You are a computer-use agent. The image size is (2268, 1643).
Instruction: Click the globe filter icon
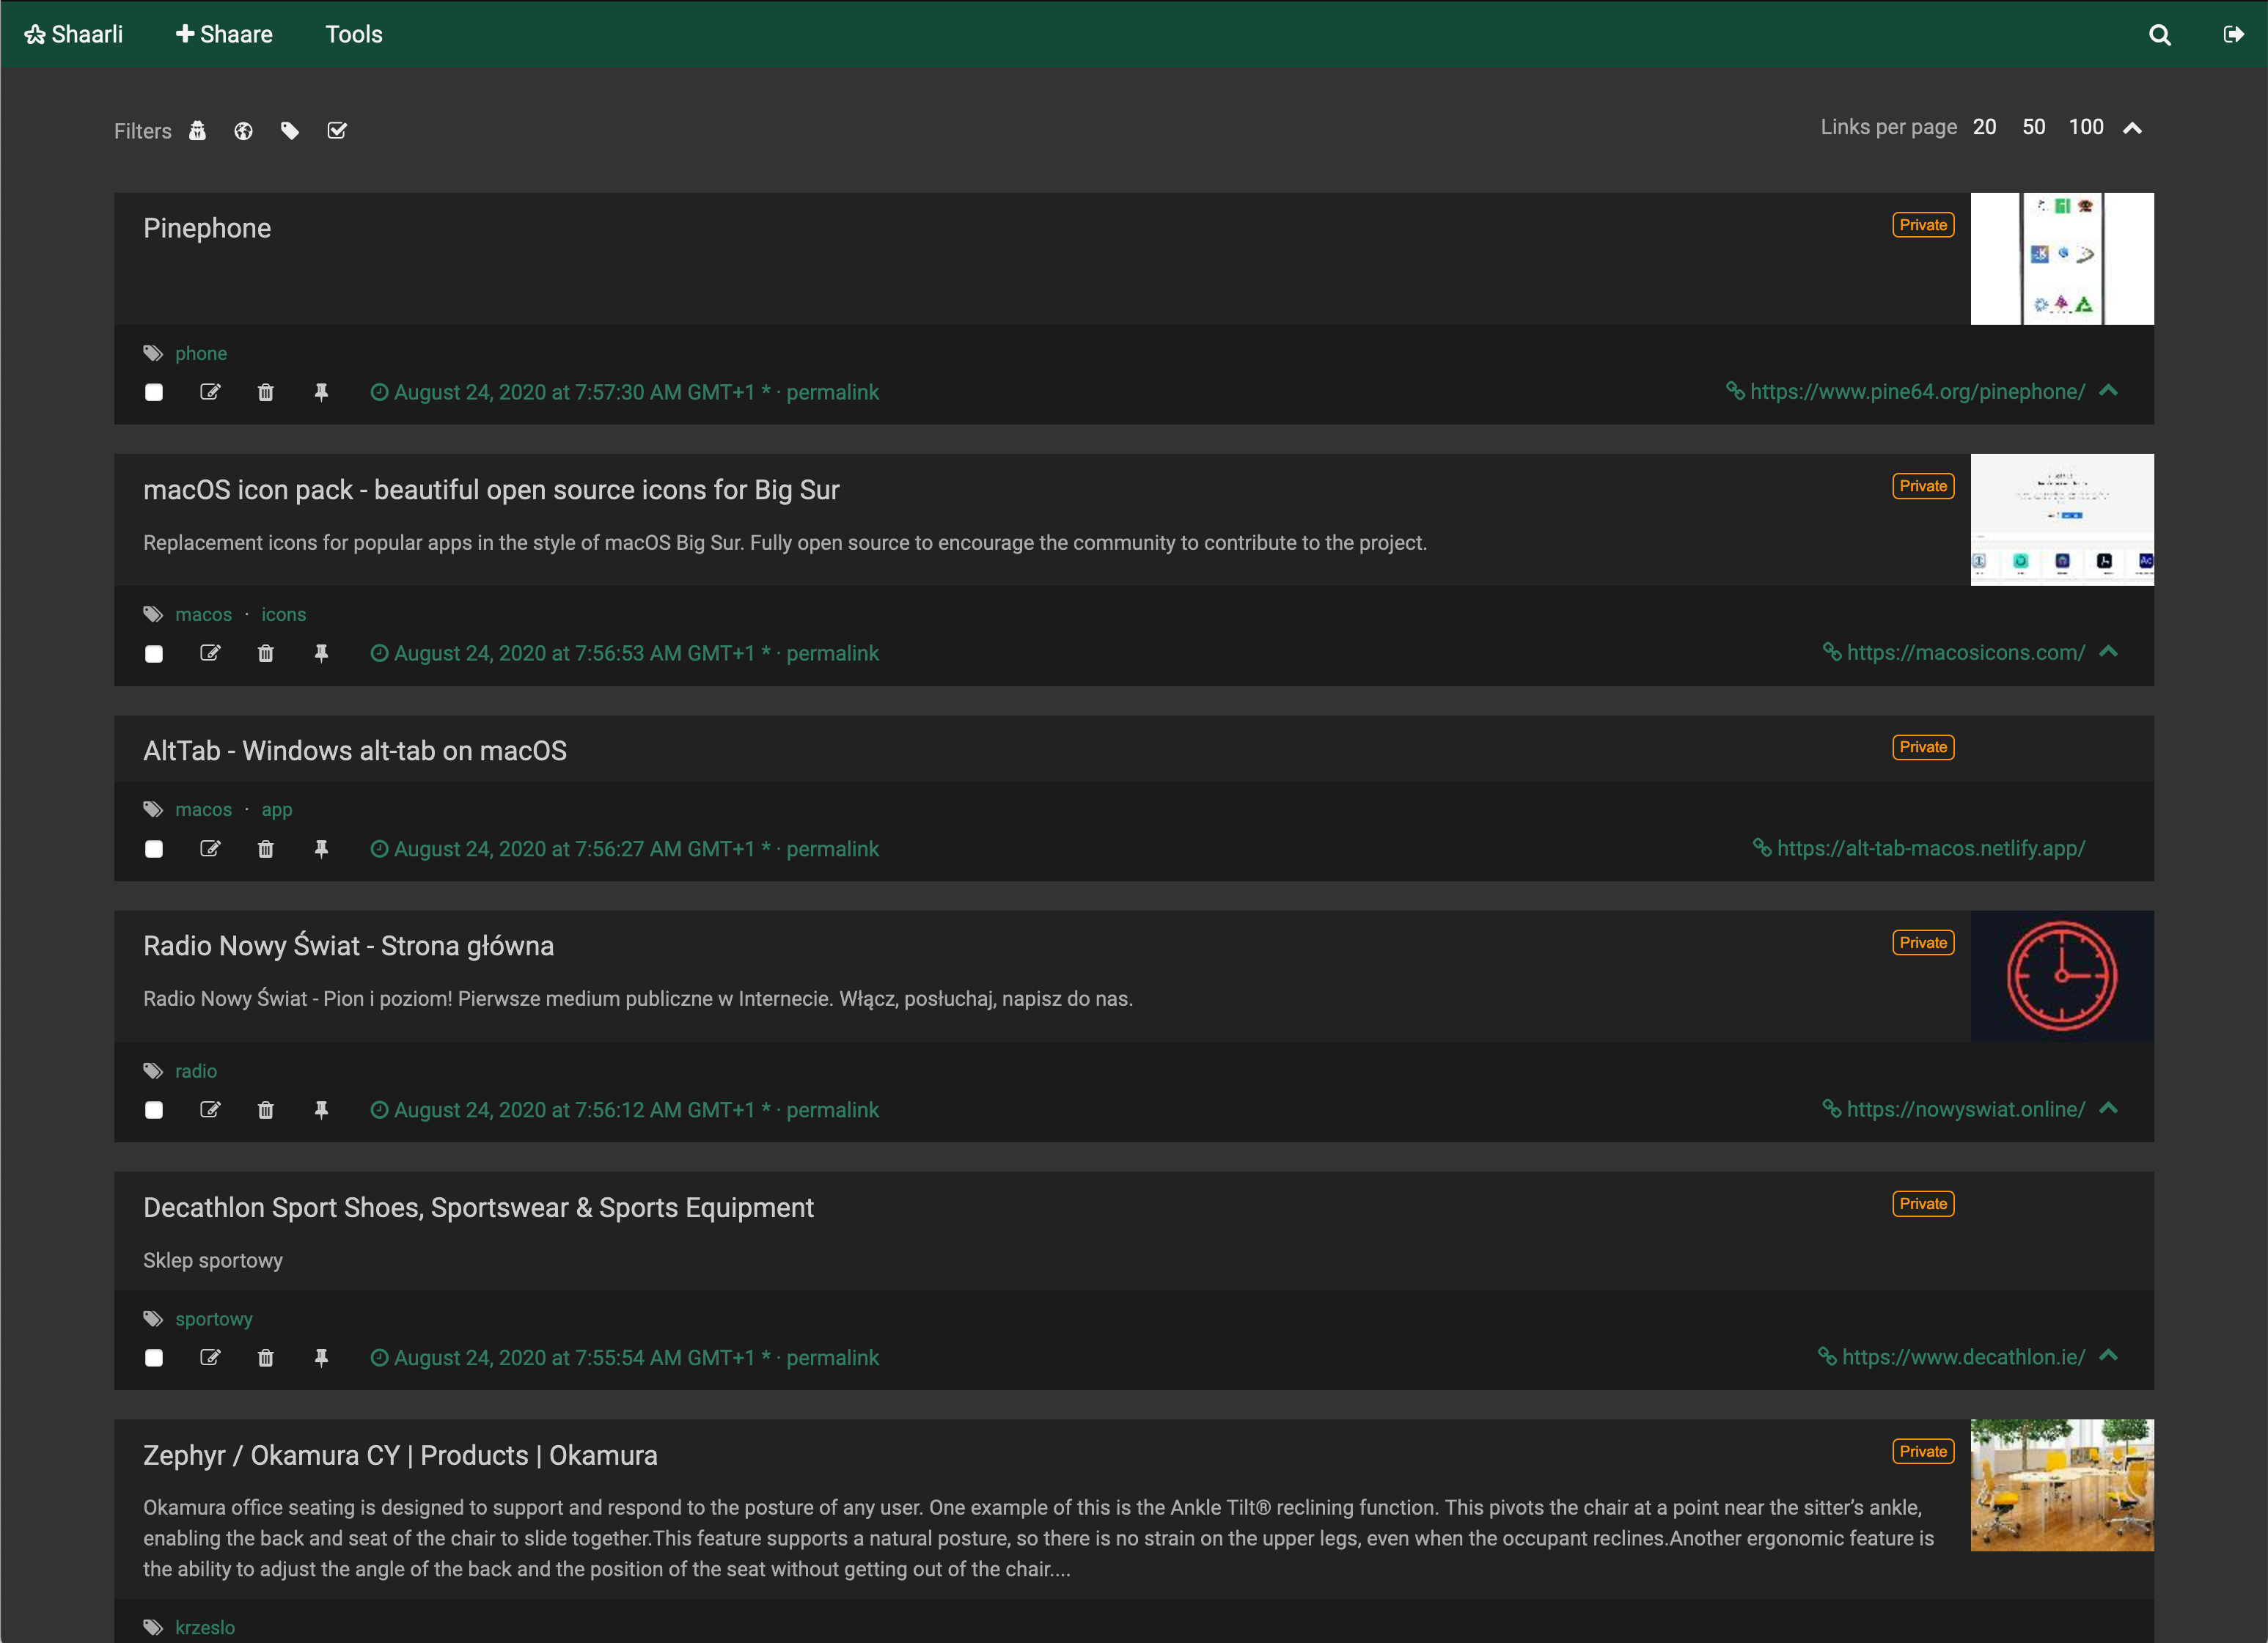point(243,130)
